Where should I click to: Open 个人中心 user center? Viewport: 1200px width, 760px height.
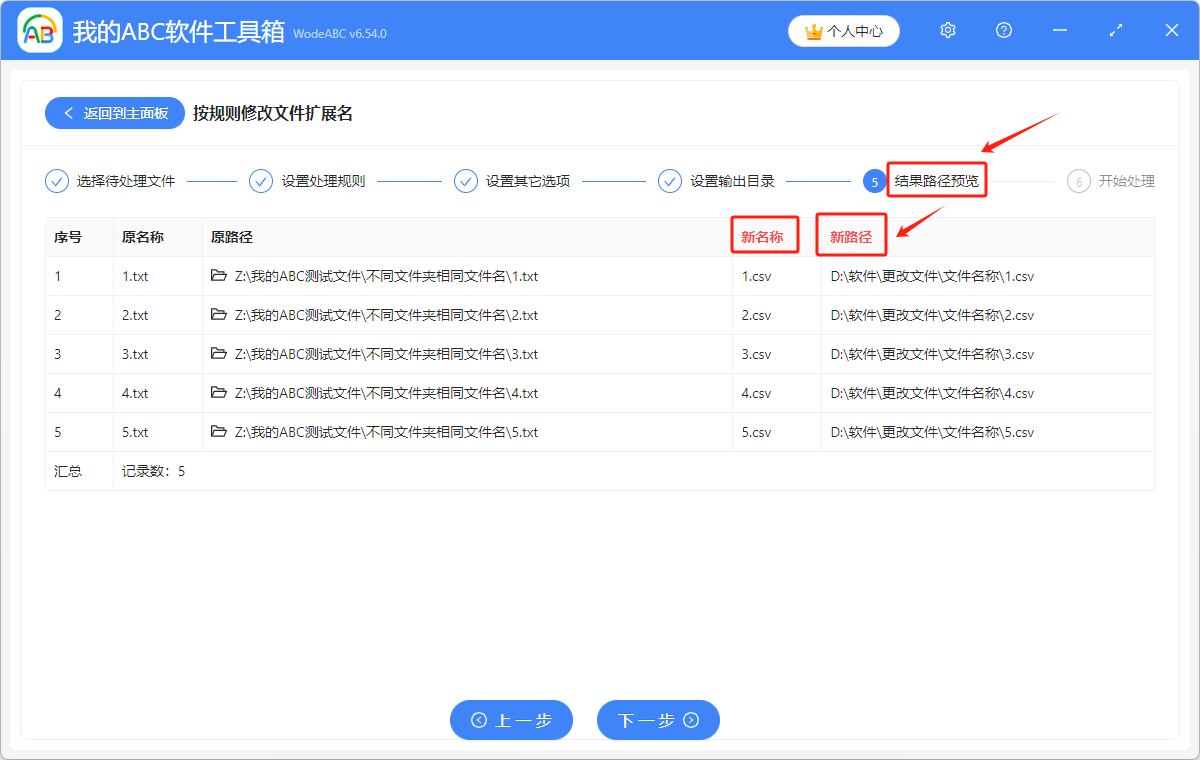(x=844, y=31)
